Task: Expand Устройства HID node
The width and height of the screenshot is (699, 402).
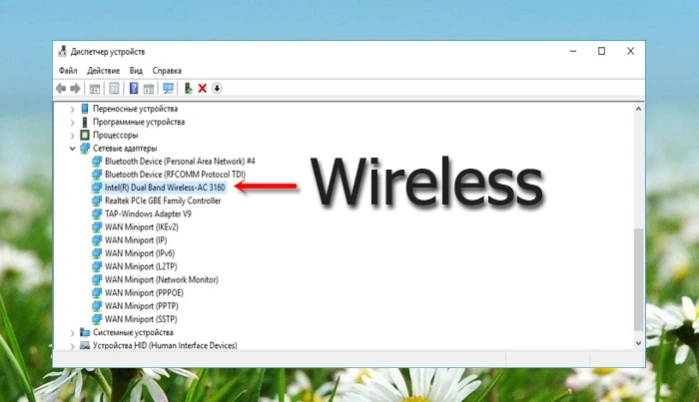Action: pos(72,345)
